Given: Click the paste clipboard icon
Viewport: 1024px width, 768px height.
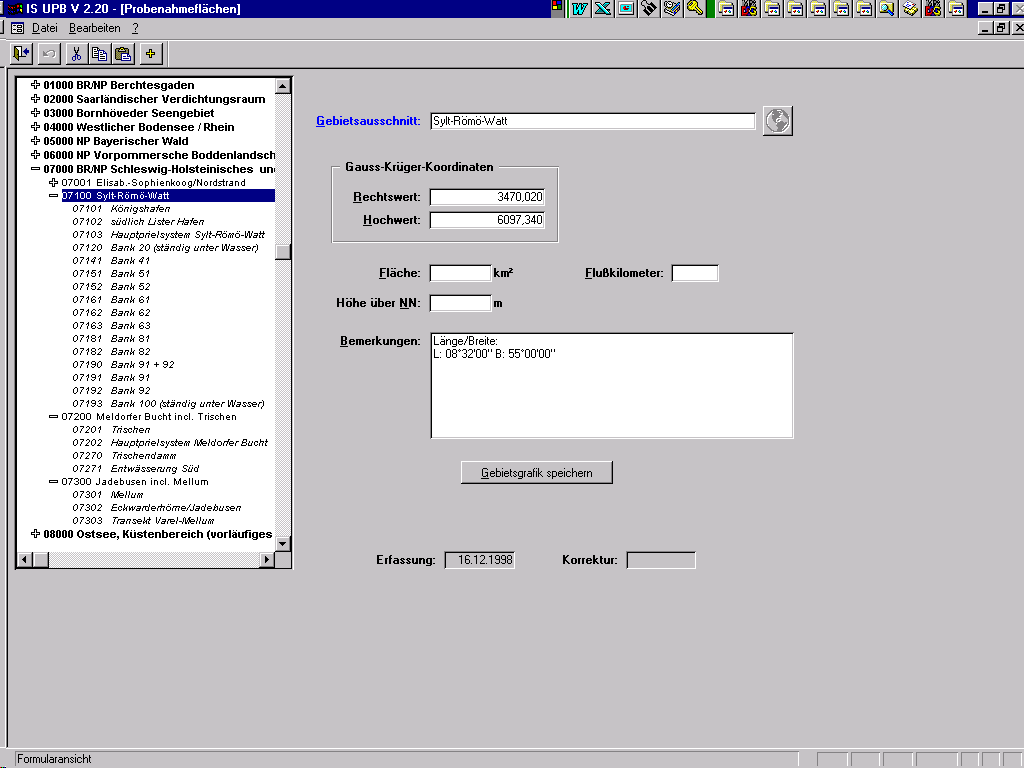Looking at the screenshot, I should pos(123,53).
